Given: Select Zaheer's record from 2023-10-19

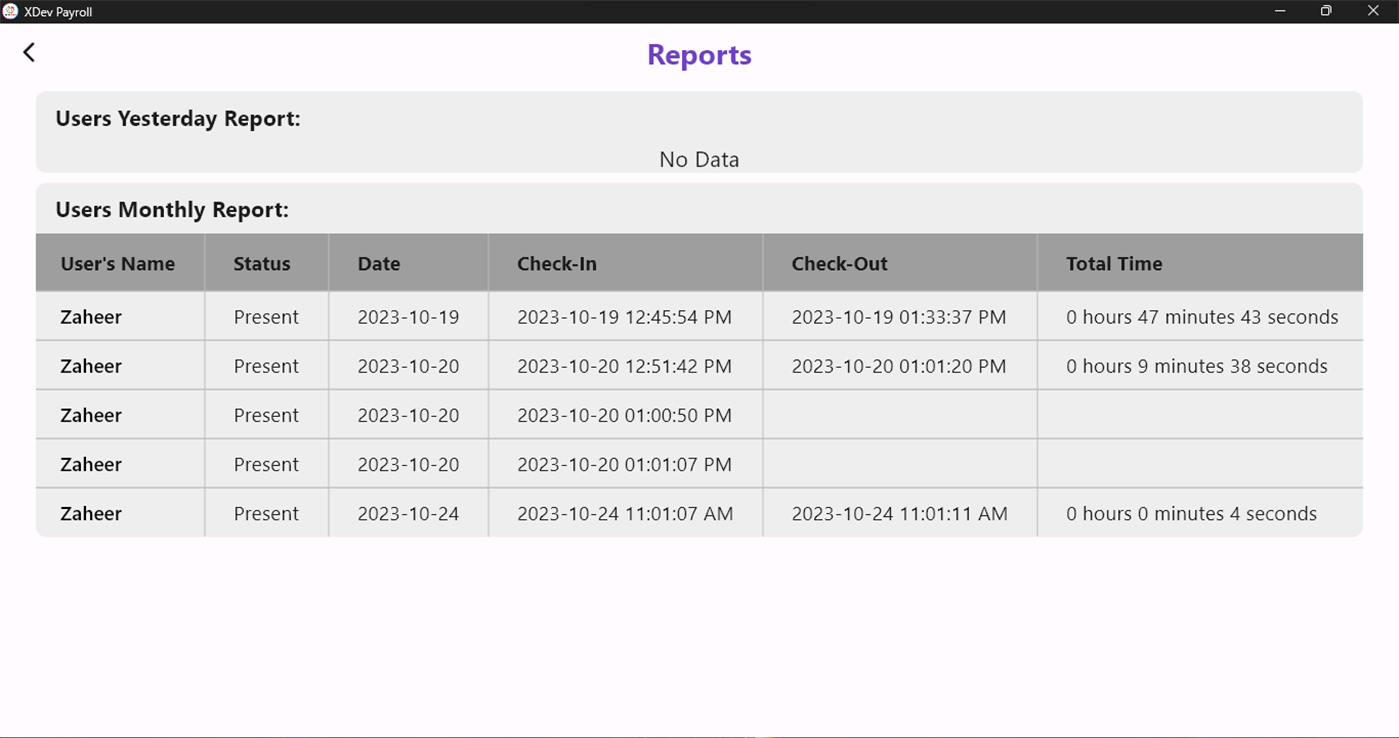Looking at the screenshot, I should 698,316.
